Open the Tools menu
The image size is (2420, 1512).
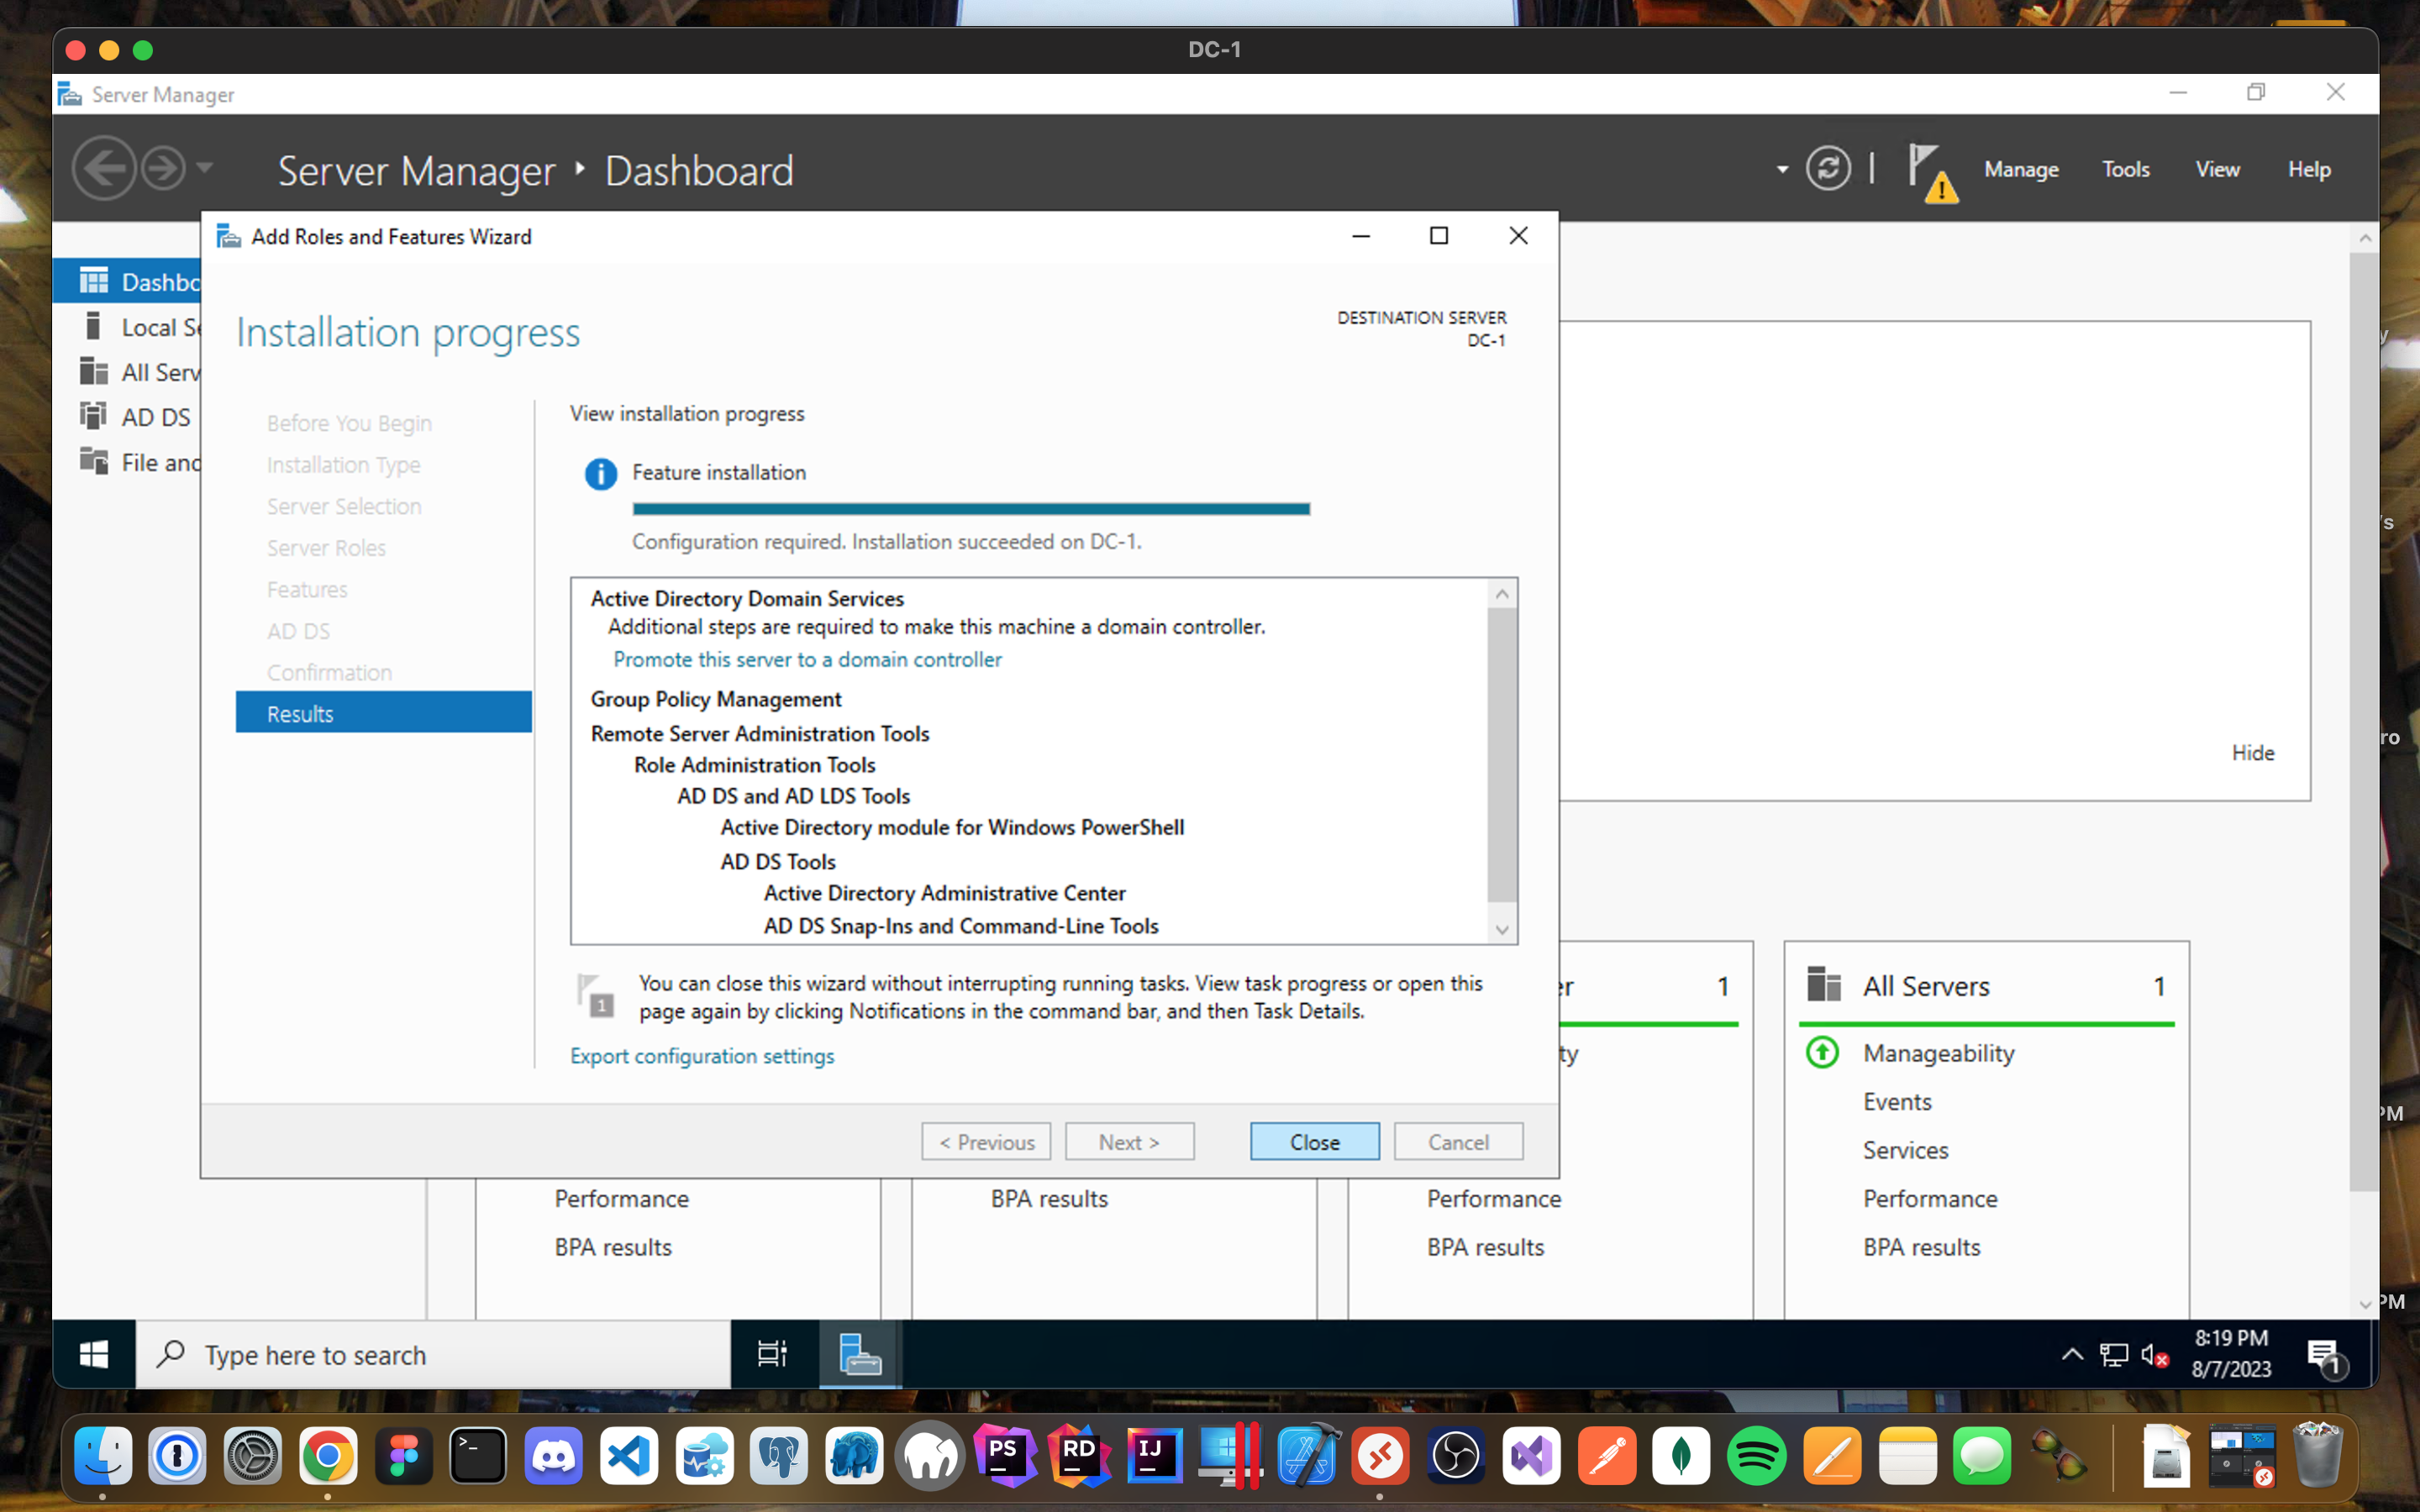pos(2125,169)
